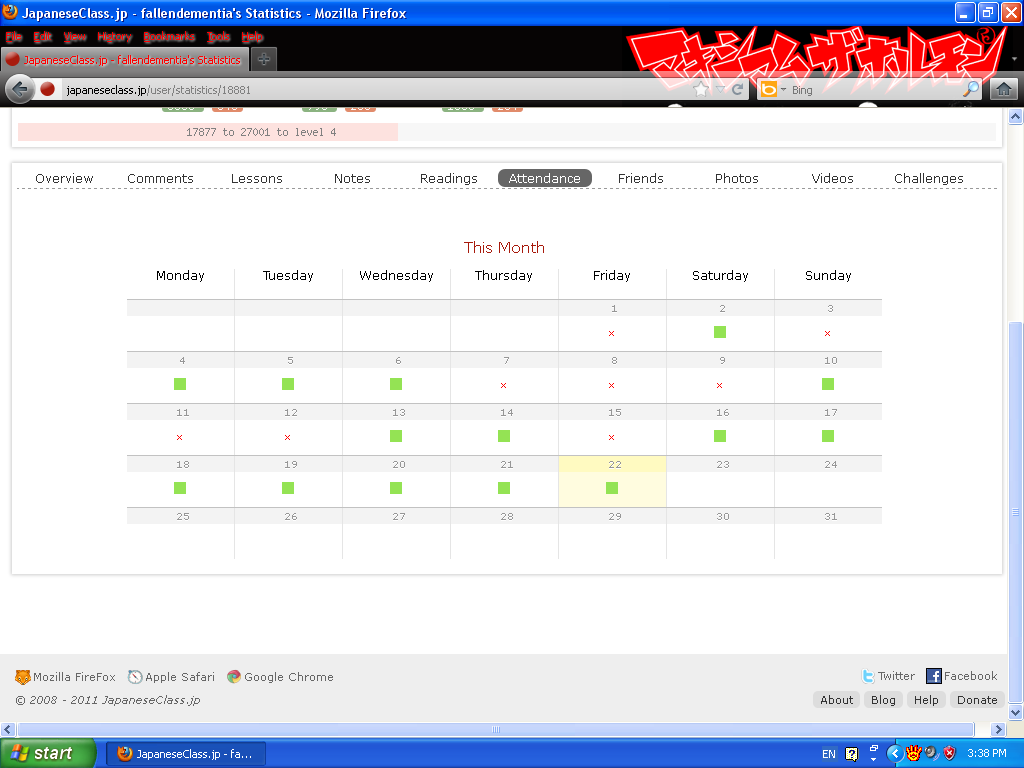
Task: Click the Windows Start button
Action: tap(48, 753)
